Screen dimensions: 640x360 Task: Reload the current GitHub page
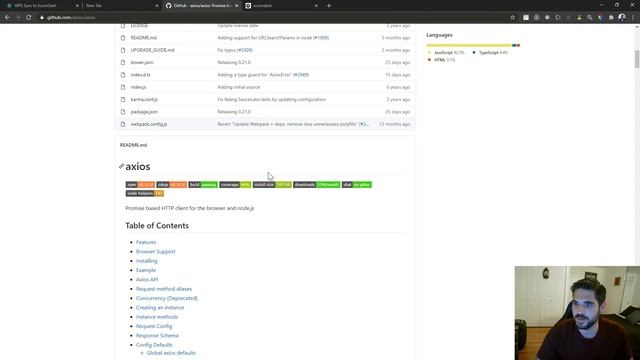(x=29, y=18)
